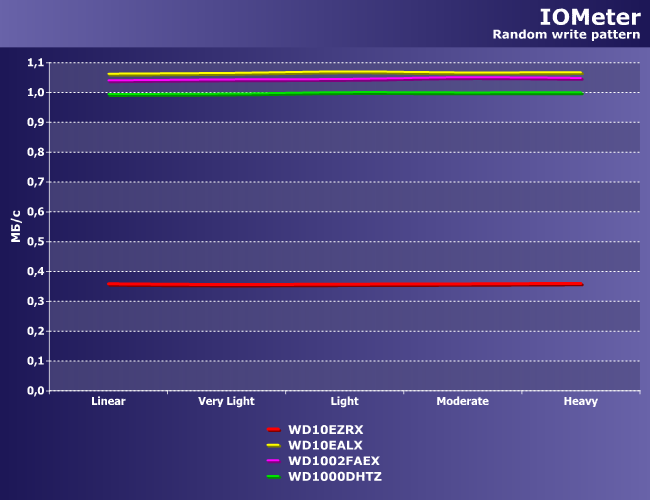This screenshot has width=650, height=500.
Task: Click the 'Heavy' x-axis label
Action: click(x=581, y=402)
